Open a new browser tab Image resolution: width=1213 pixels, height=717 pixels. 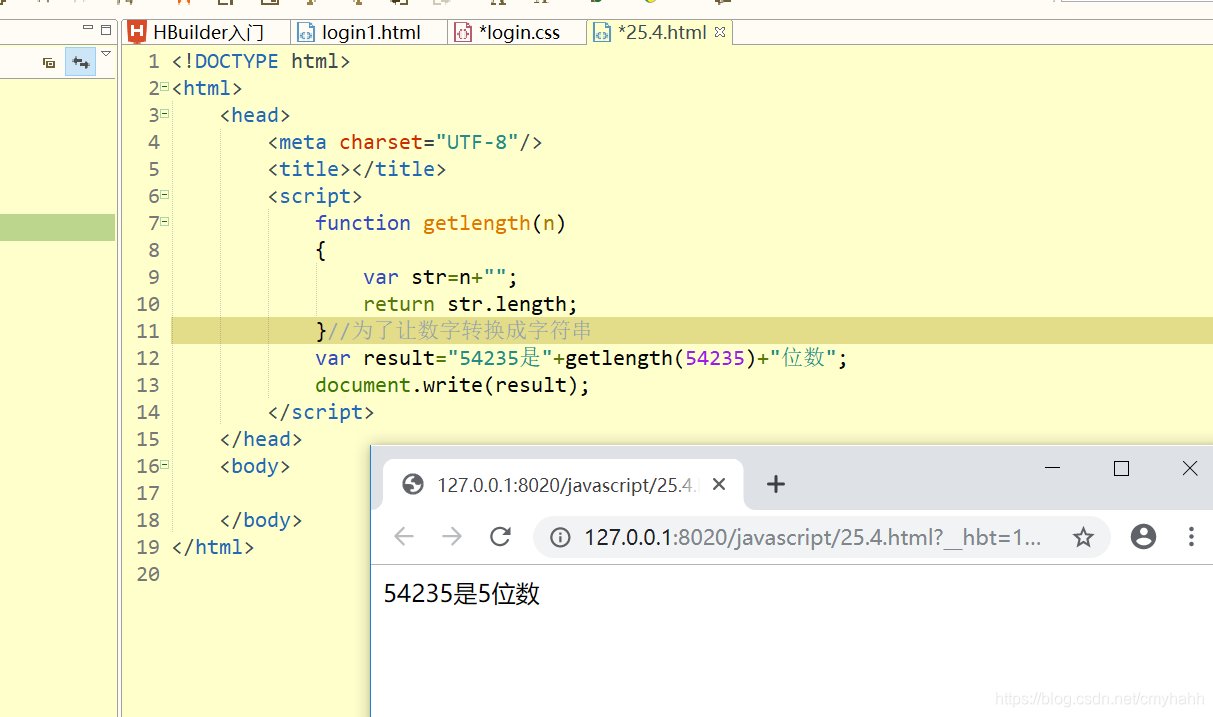pyautogui.click(x=776, y=485)
